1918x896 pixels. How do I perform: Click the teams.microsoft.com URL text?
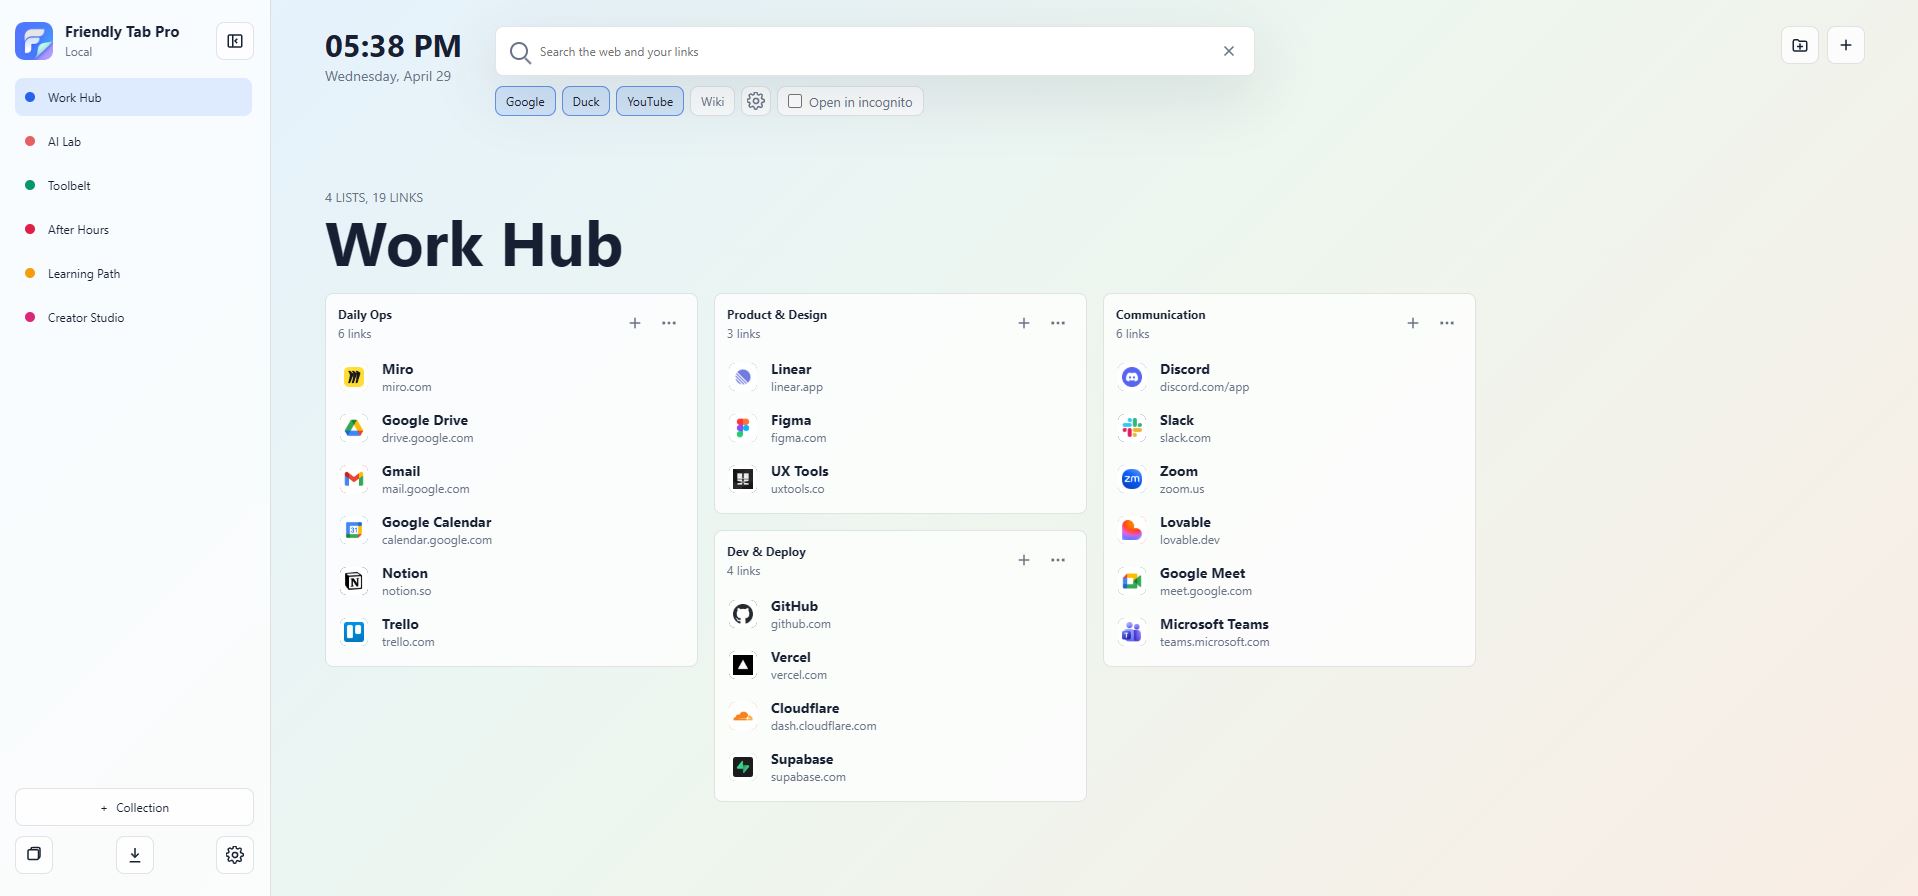tap(1214, 642)
